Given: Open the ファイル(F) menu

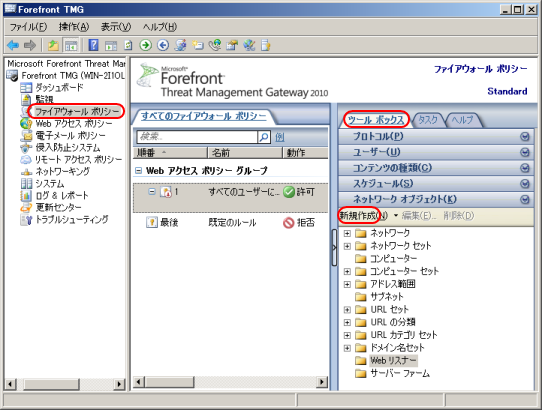Looking at the screenshot, I should [28, 27].
